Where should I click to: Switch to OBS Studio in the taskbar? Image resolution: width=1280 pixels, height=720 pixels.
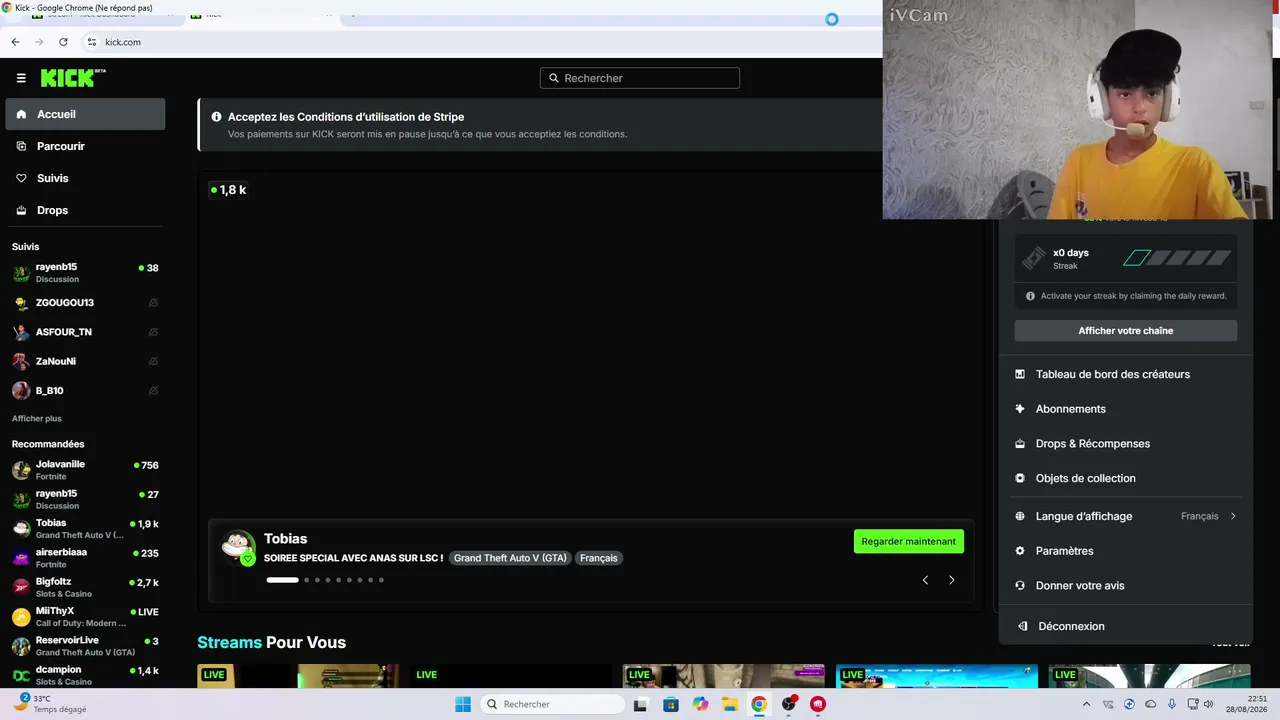(789, 704)
